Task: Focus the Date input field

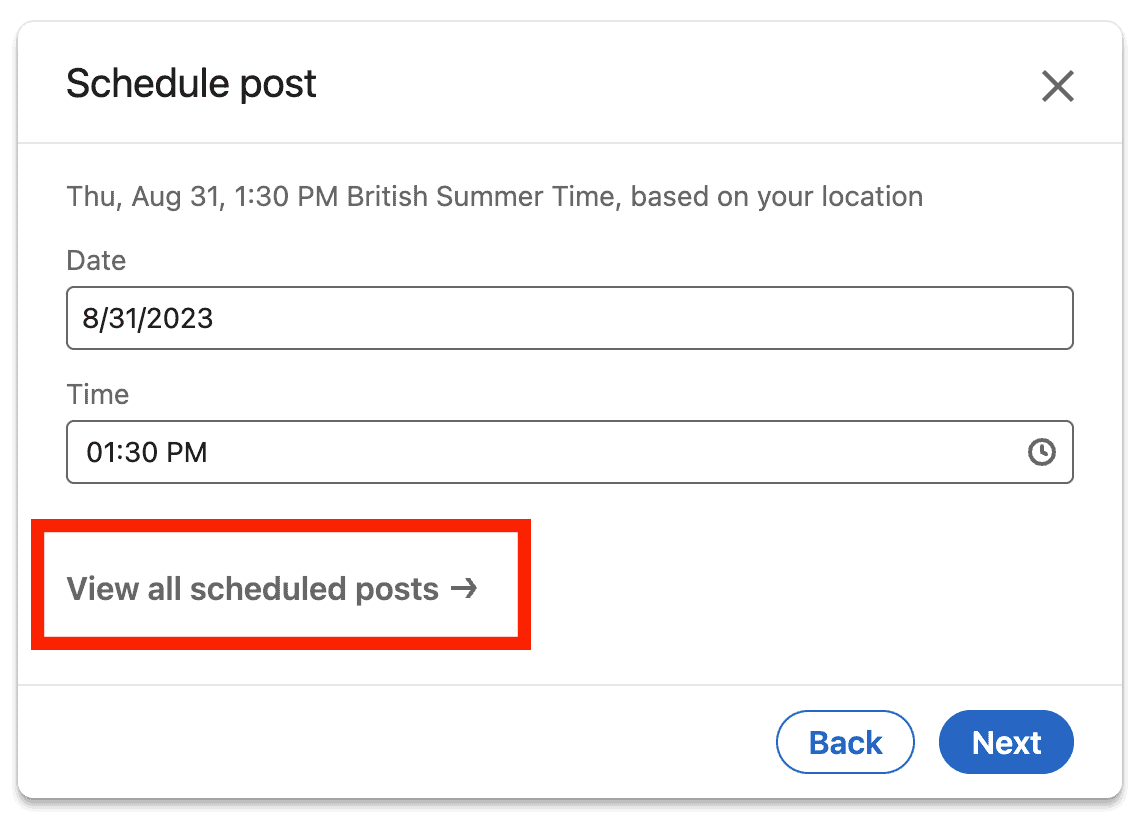Action: coord(569,319)
